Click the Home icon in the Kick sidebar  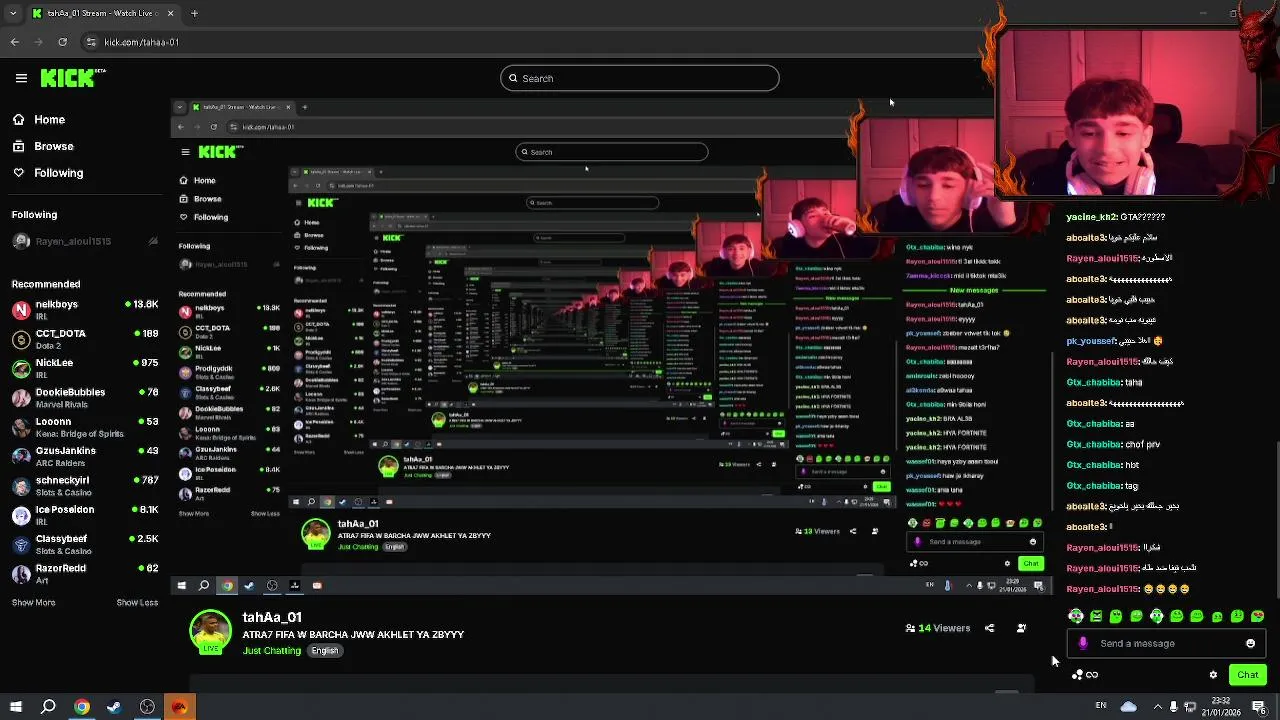pyautogui.click(x=18, y=120)
